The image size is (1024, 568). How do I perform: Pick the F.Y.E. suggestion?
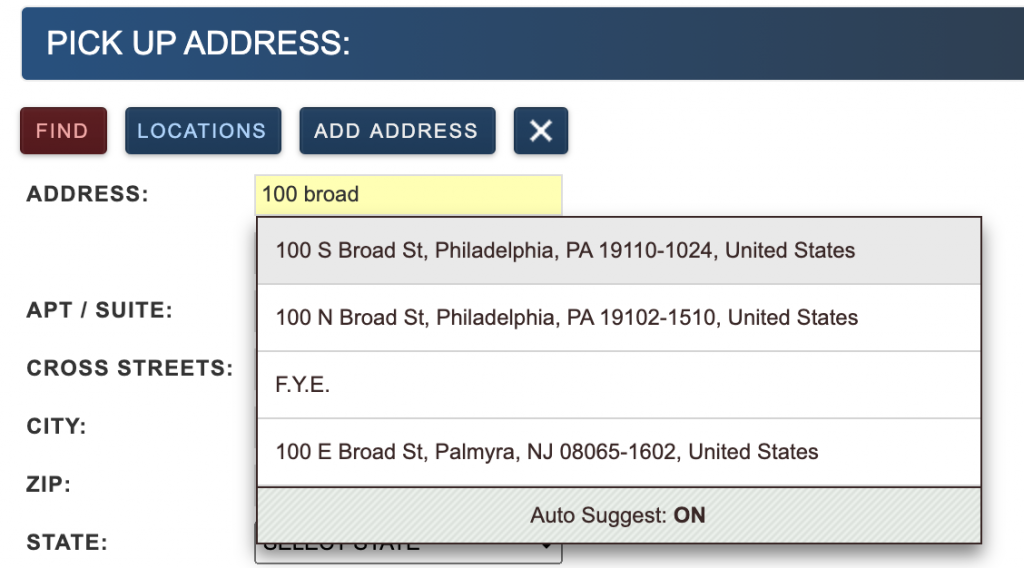tap(303, 385)
